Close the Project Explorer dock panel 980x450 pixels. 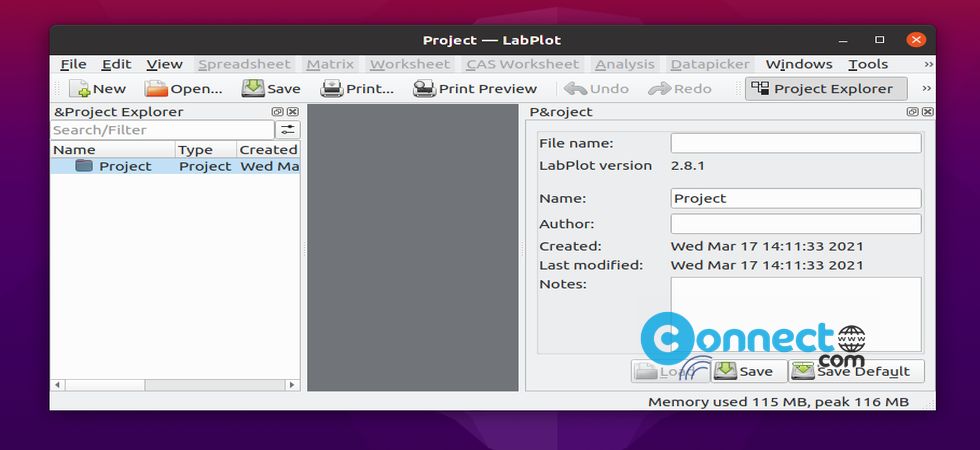click(292, 112)
